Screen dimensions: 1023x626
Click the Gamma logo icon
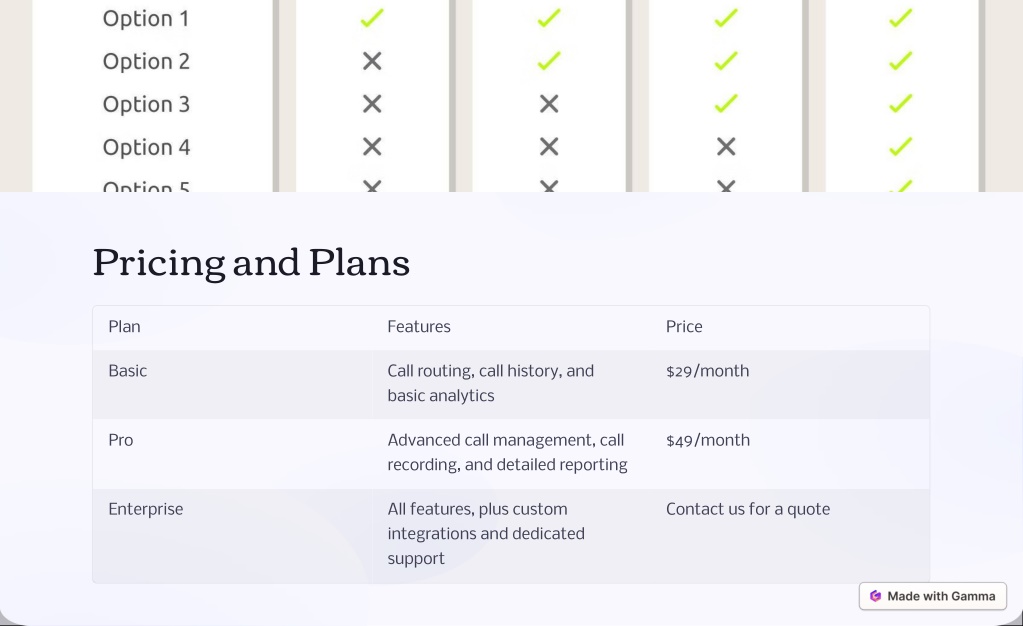876,596
